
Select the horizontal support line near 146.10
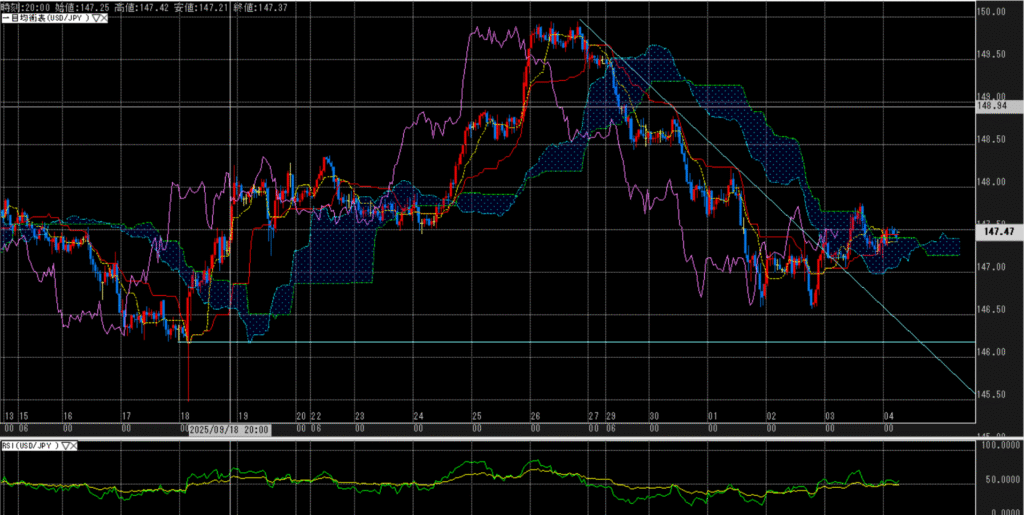click(x=600, y=342)
